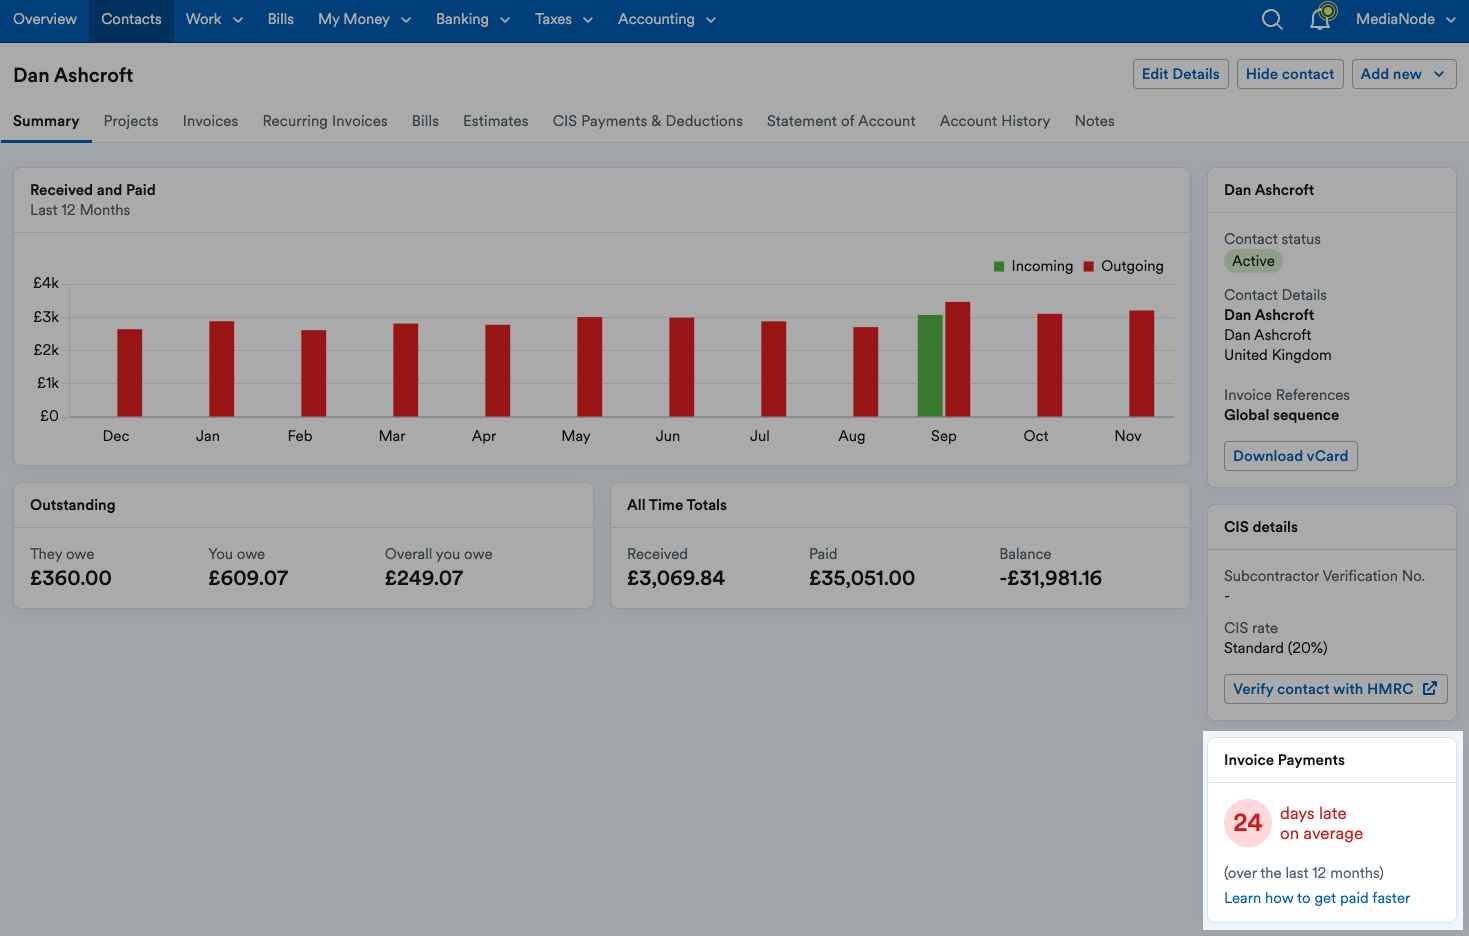Screen dimensions: 1469x936
Task: Click the May outgoing bar
Action: (x=589, y=366)
